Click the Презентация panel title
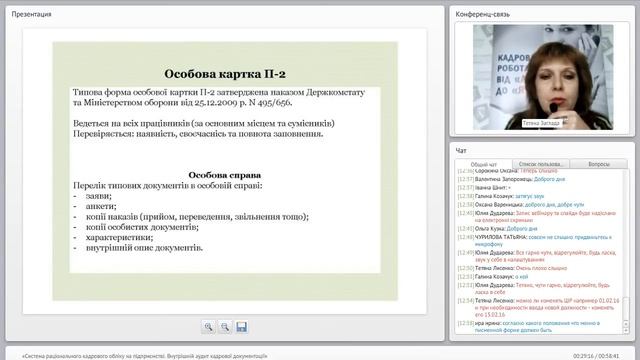Viewport: 640px width, 360px height. click(x=31, y=14)
